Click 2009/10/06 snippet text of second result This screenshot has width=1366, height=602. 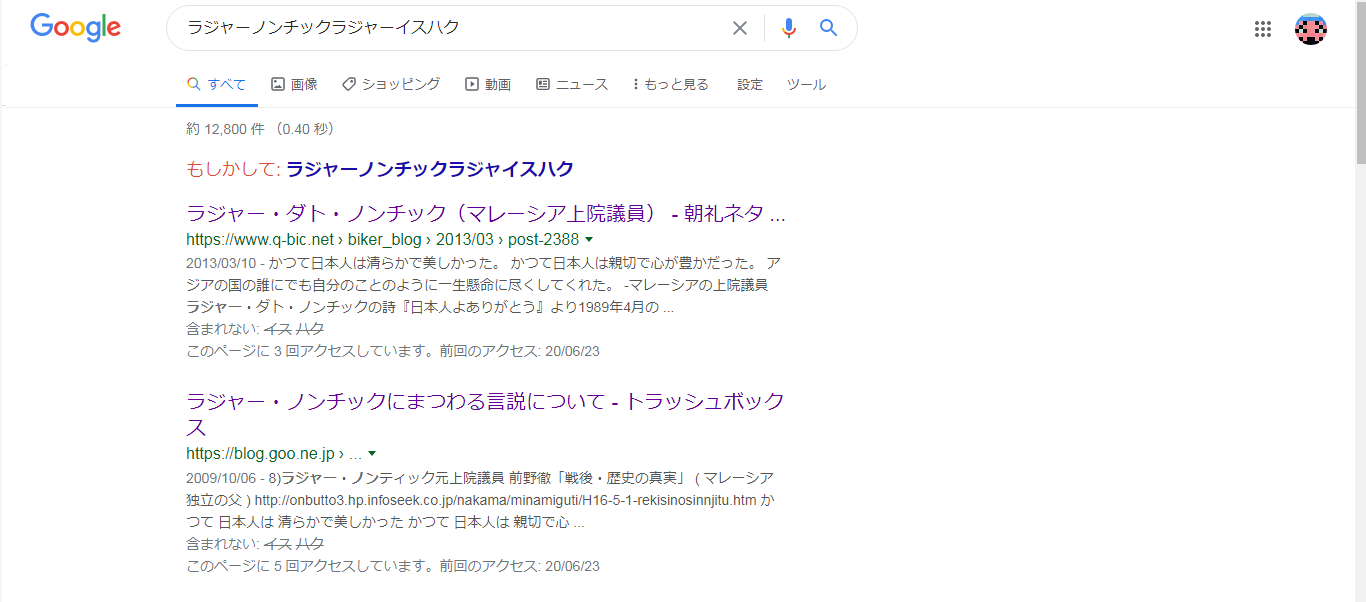[x=480, y=500]
